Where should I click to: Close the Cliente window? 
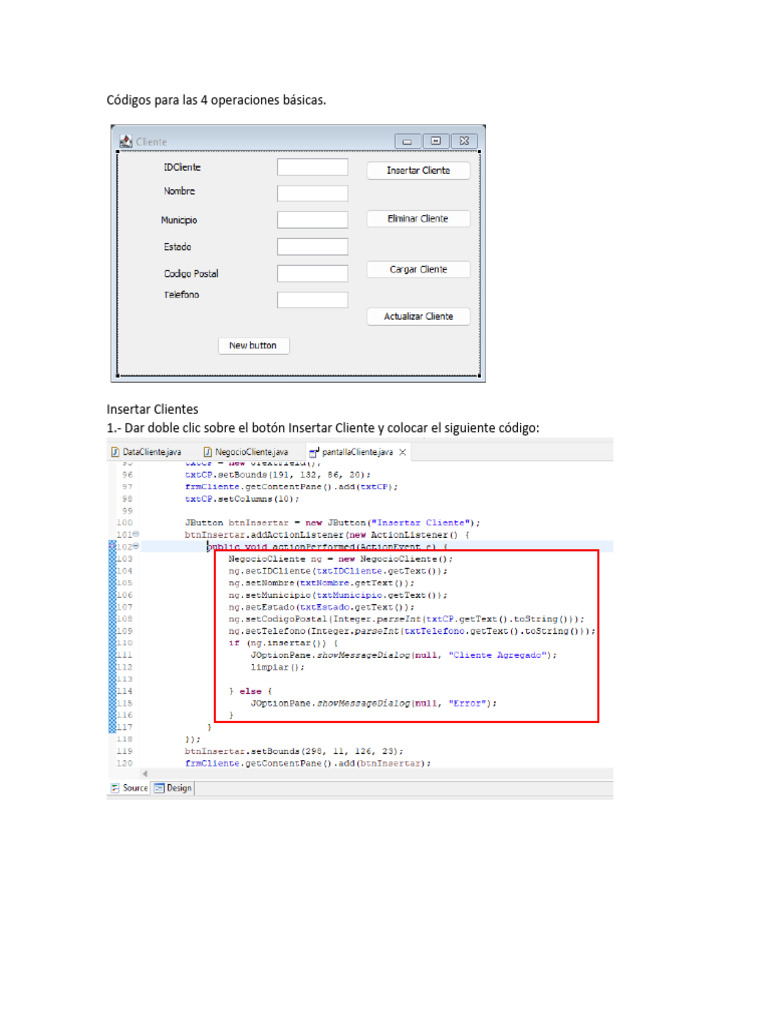pos(464,141)
